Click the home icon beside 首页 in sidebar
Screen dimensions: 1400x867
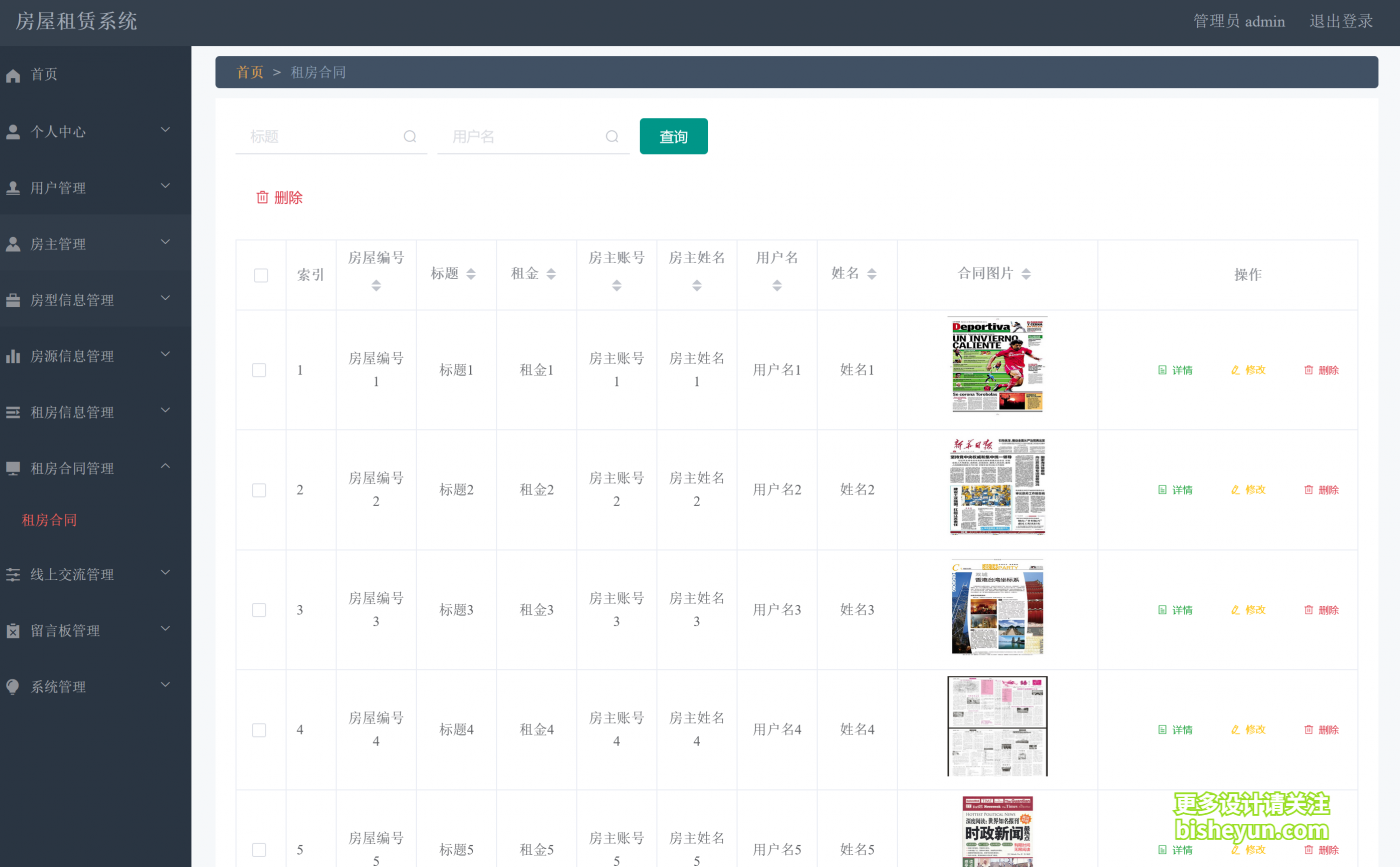pyautogui.click(x=13, y=75)
